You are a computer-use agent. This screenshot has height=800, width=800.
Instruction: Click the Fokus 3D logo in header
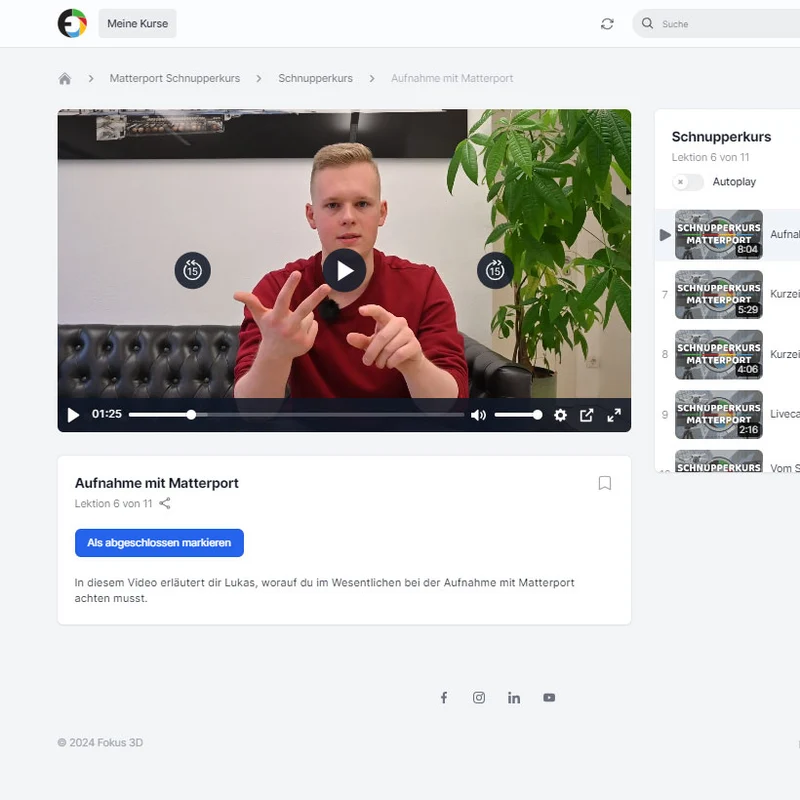click(x=72, y=23)
